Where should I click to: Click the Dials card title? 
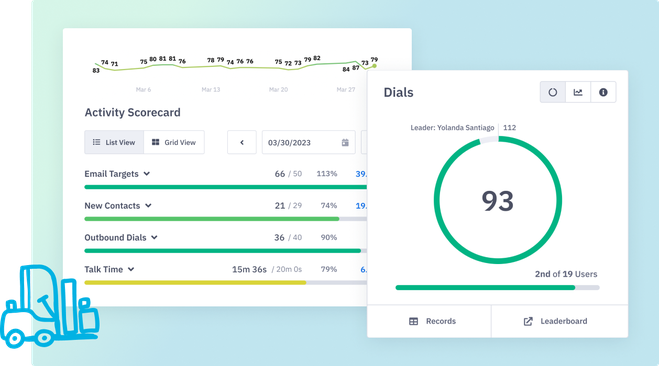point(398,92)
